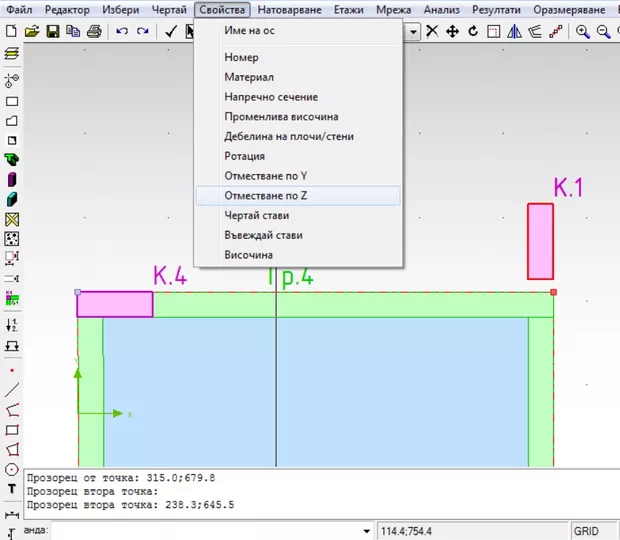The height and width of the screenshot is (540, 620).
Task: Click the Move (four-arrow) tool icon
Action: [452, 31]
